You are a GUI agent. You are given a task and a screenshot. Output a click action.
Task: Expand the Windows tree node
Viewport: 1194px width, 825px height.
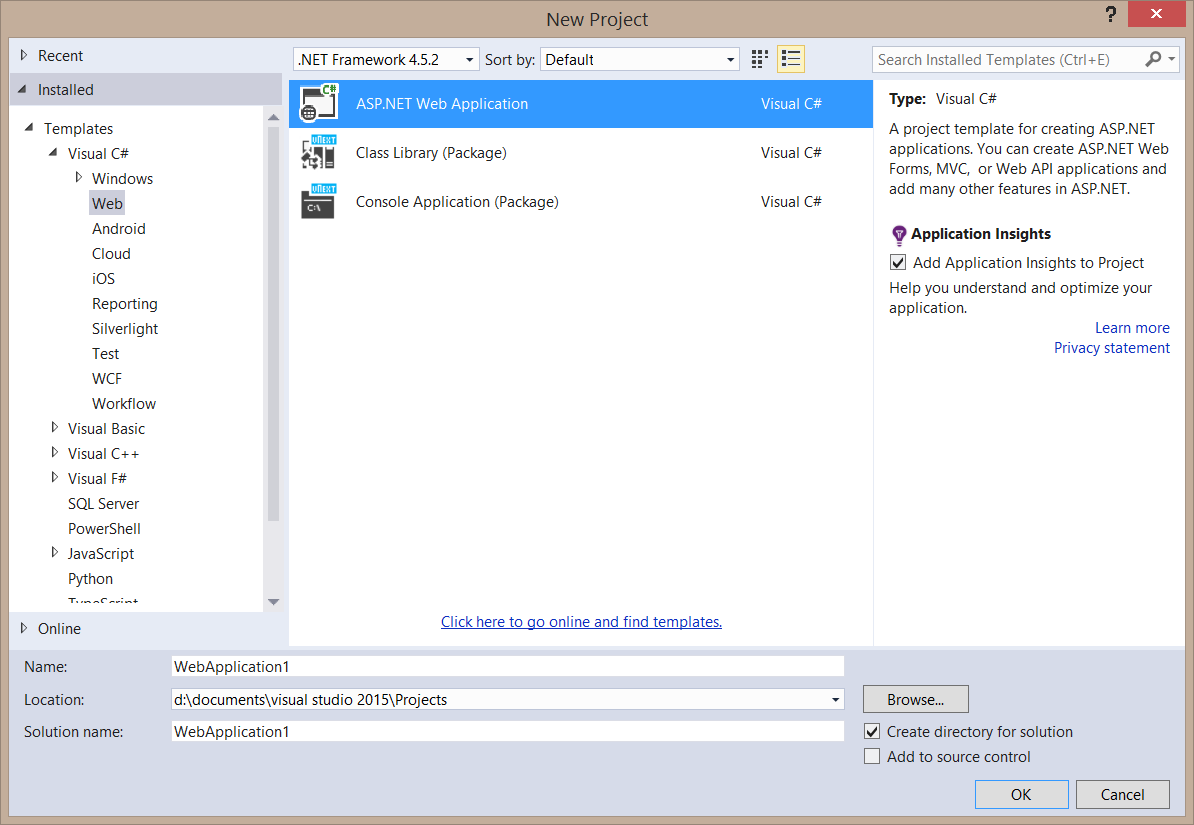click(x=78, y=177)
